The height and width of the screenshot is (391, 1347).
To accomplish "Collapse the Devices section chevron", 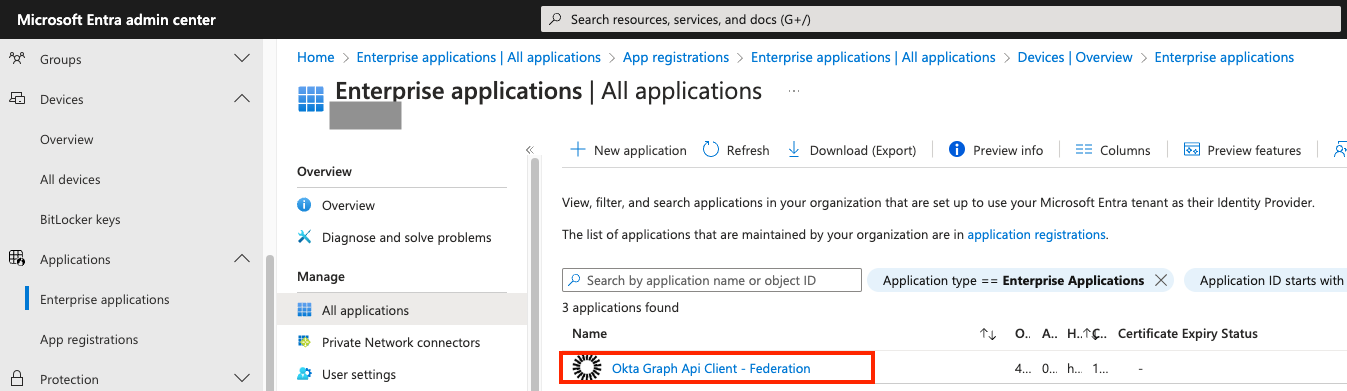I will 242,99.
